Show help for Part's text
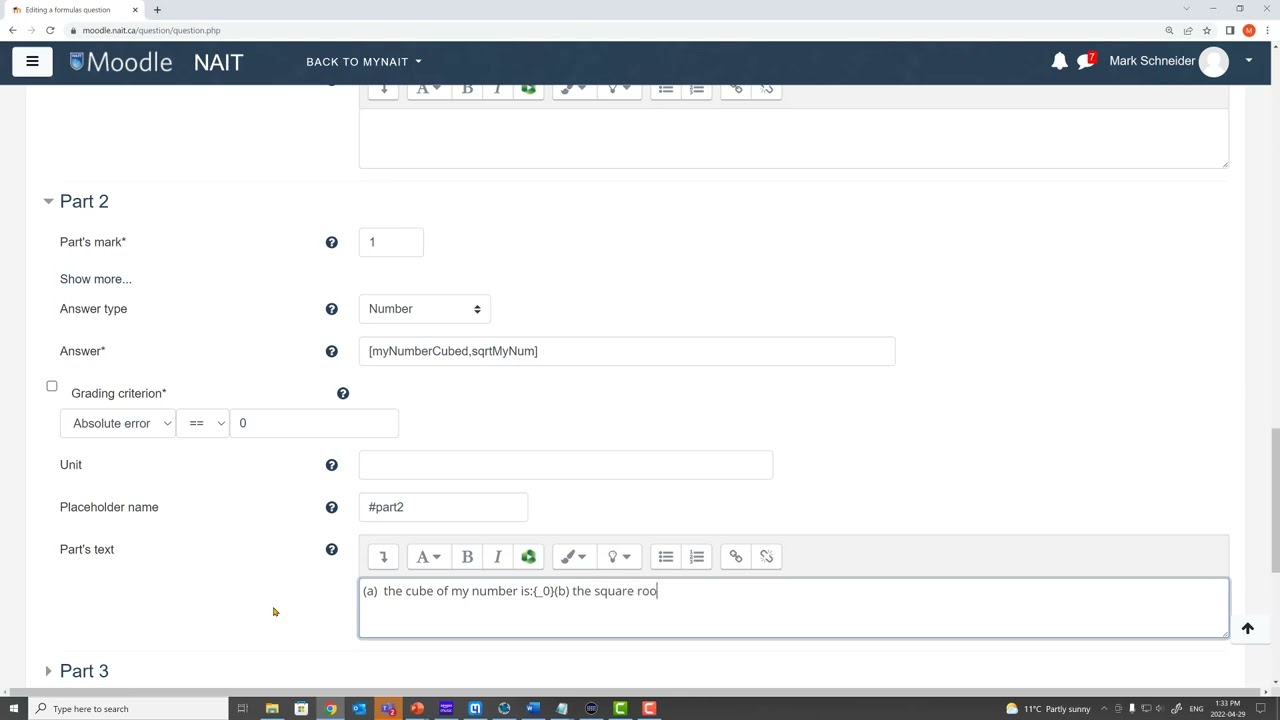The width and height of the screenshot is (1280, 720). point(332,549)
